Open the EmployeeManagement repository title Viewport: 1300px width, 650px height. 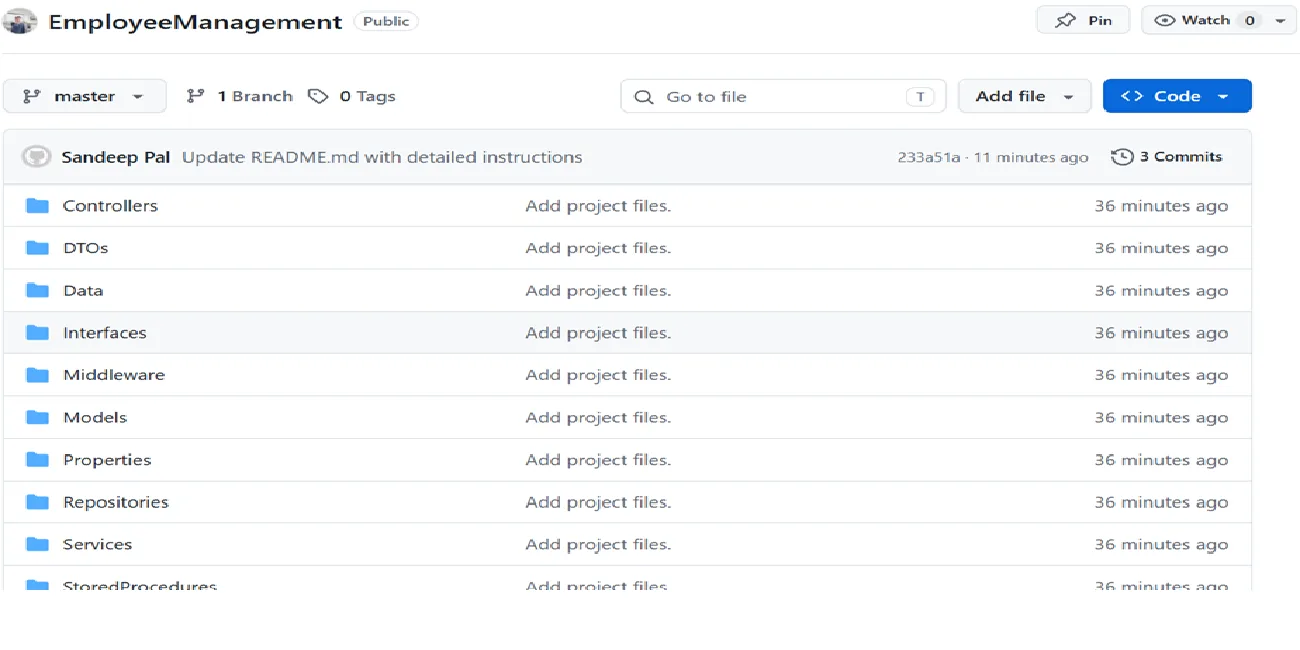pyautogui.click(x=195, y=22)
